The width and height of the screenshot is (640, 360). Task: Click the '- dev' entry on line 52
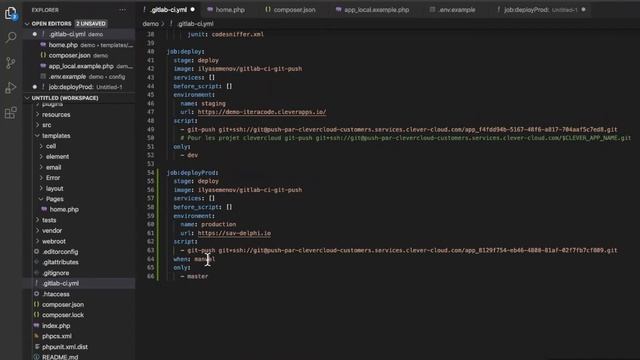(189, 155)
